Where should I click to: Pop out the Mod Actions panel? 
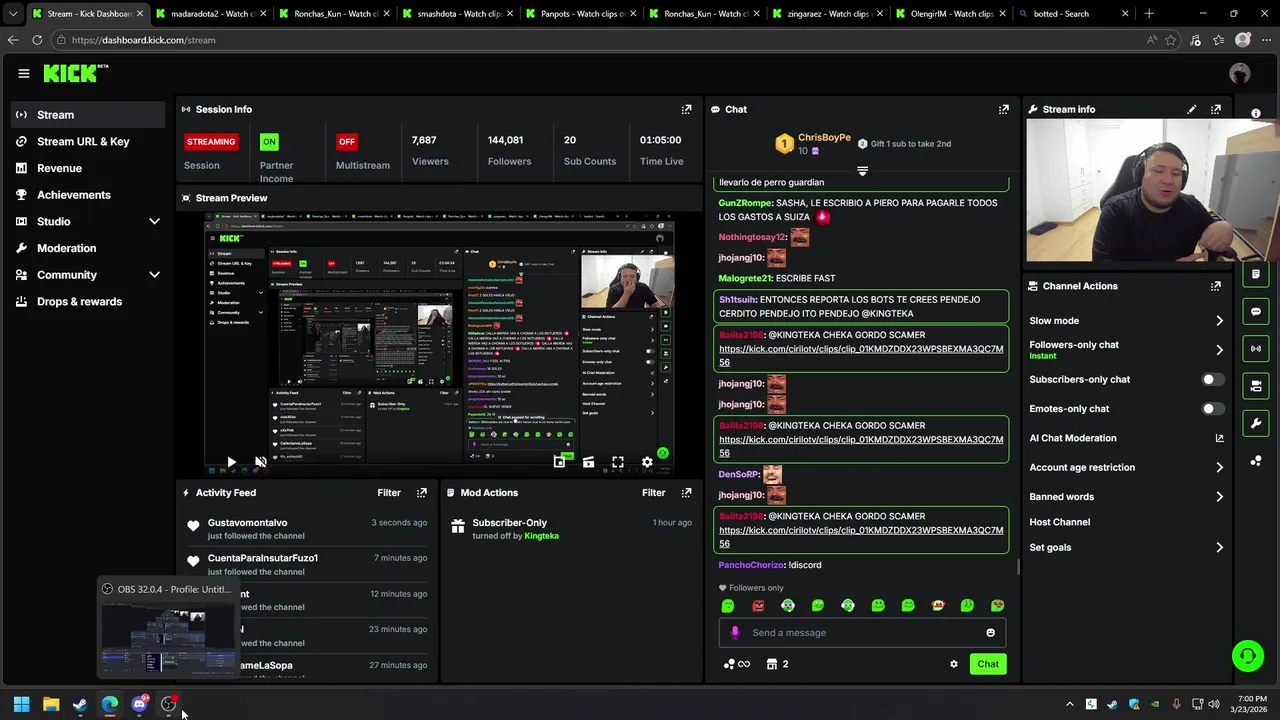[686, 492]
